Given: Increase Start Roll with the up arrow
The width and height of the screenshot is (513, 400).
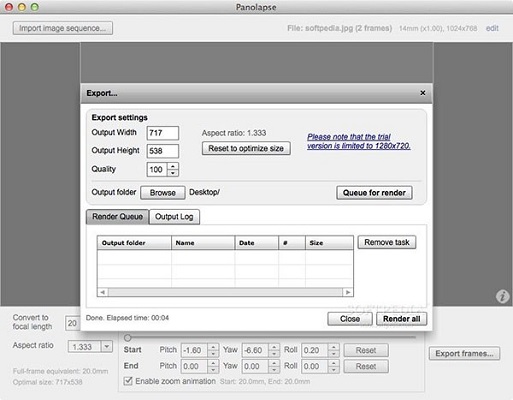Looking at the screenshot, I should coord(333,347).
